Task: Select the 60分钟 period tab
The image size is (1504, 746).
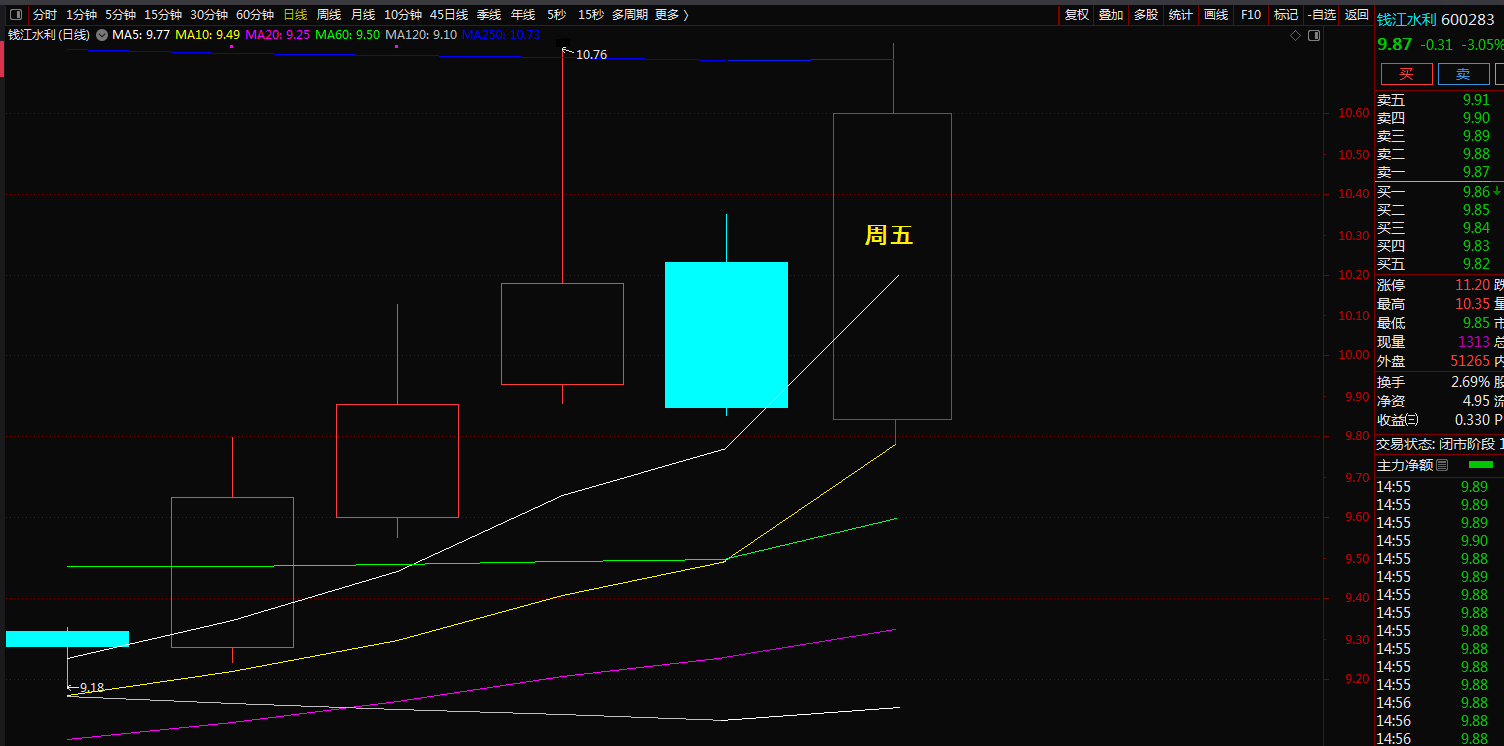Action: tap(255, 15)
